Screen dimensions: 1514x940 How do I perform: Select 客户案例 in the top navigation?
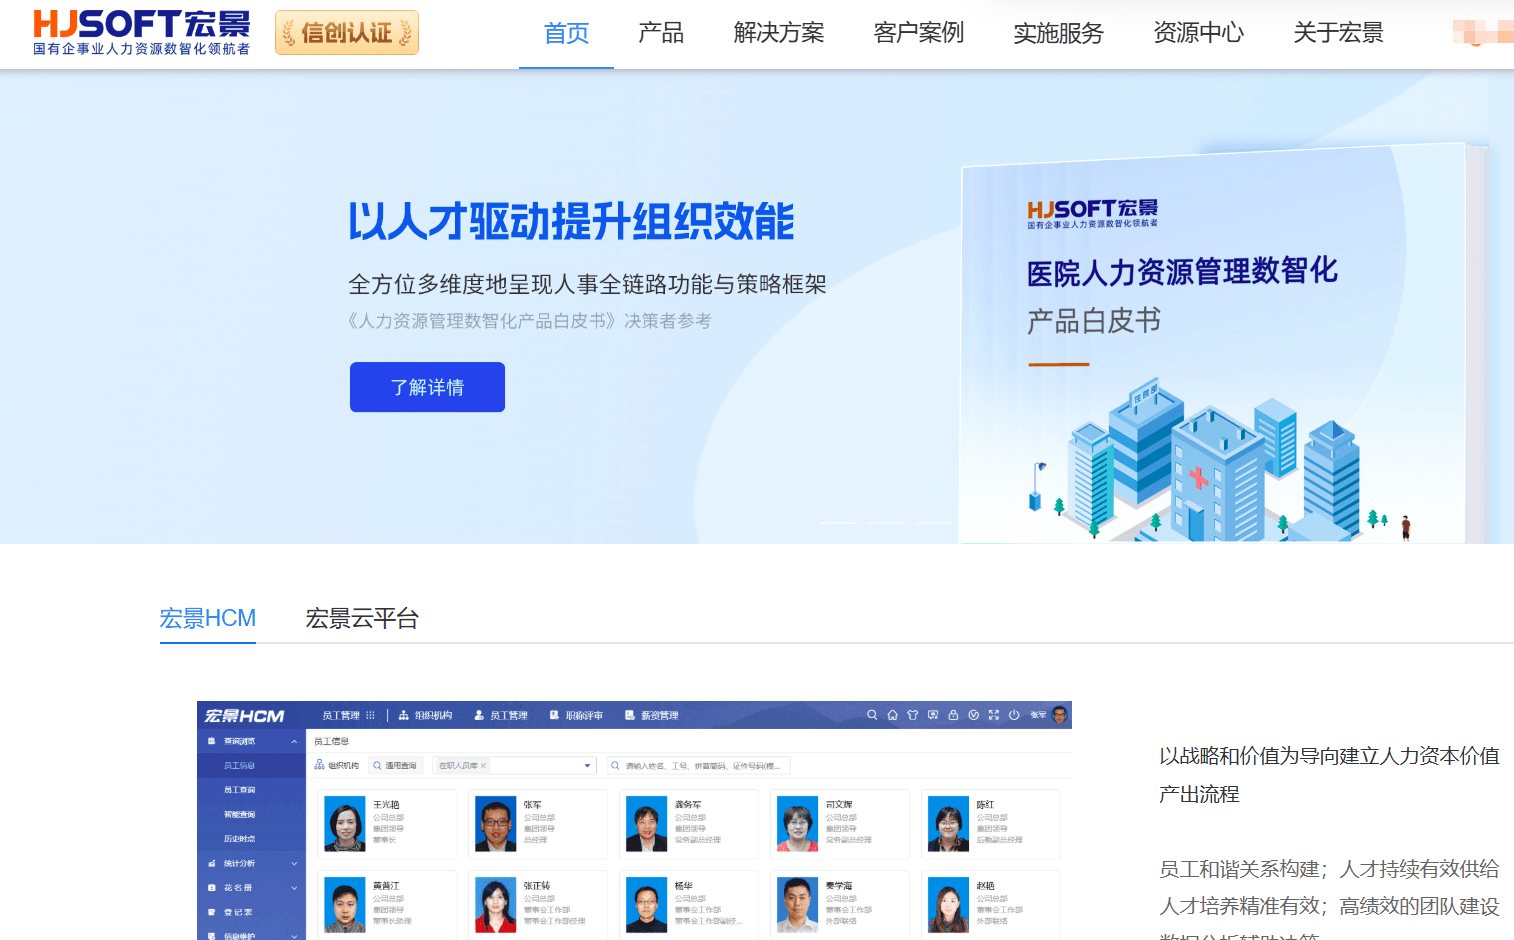point(919,33)
